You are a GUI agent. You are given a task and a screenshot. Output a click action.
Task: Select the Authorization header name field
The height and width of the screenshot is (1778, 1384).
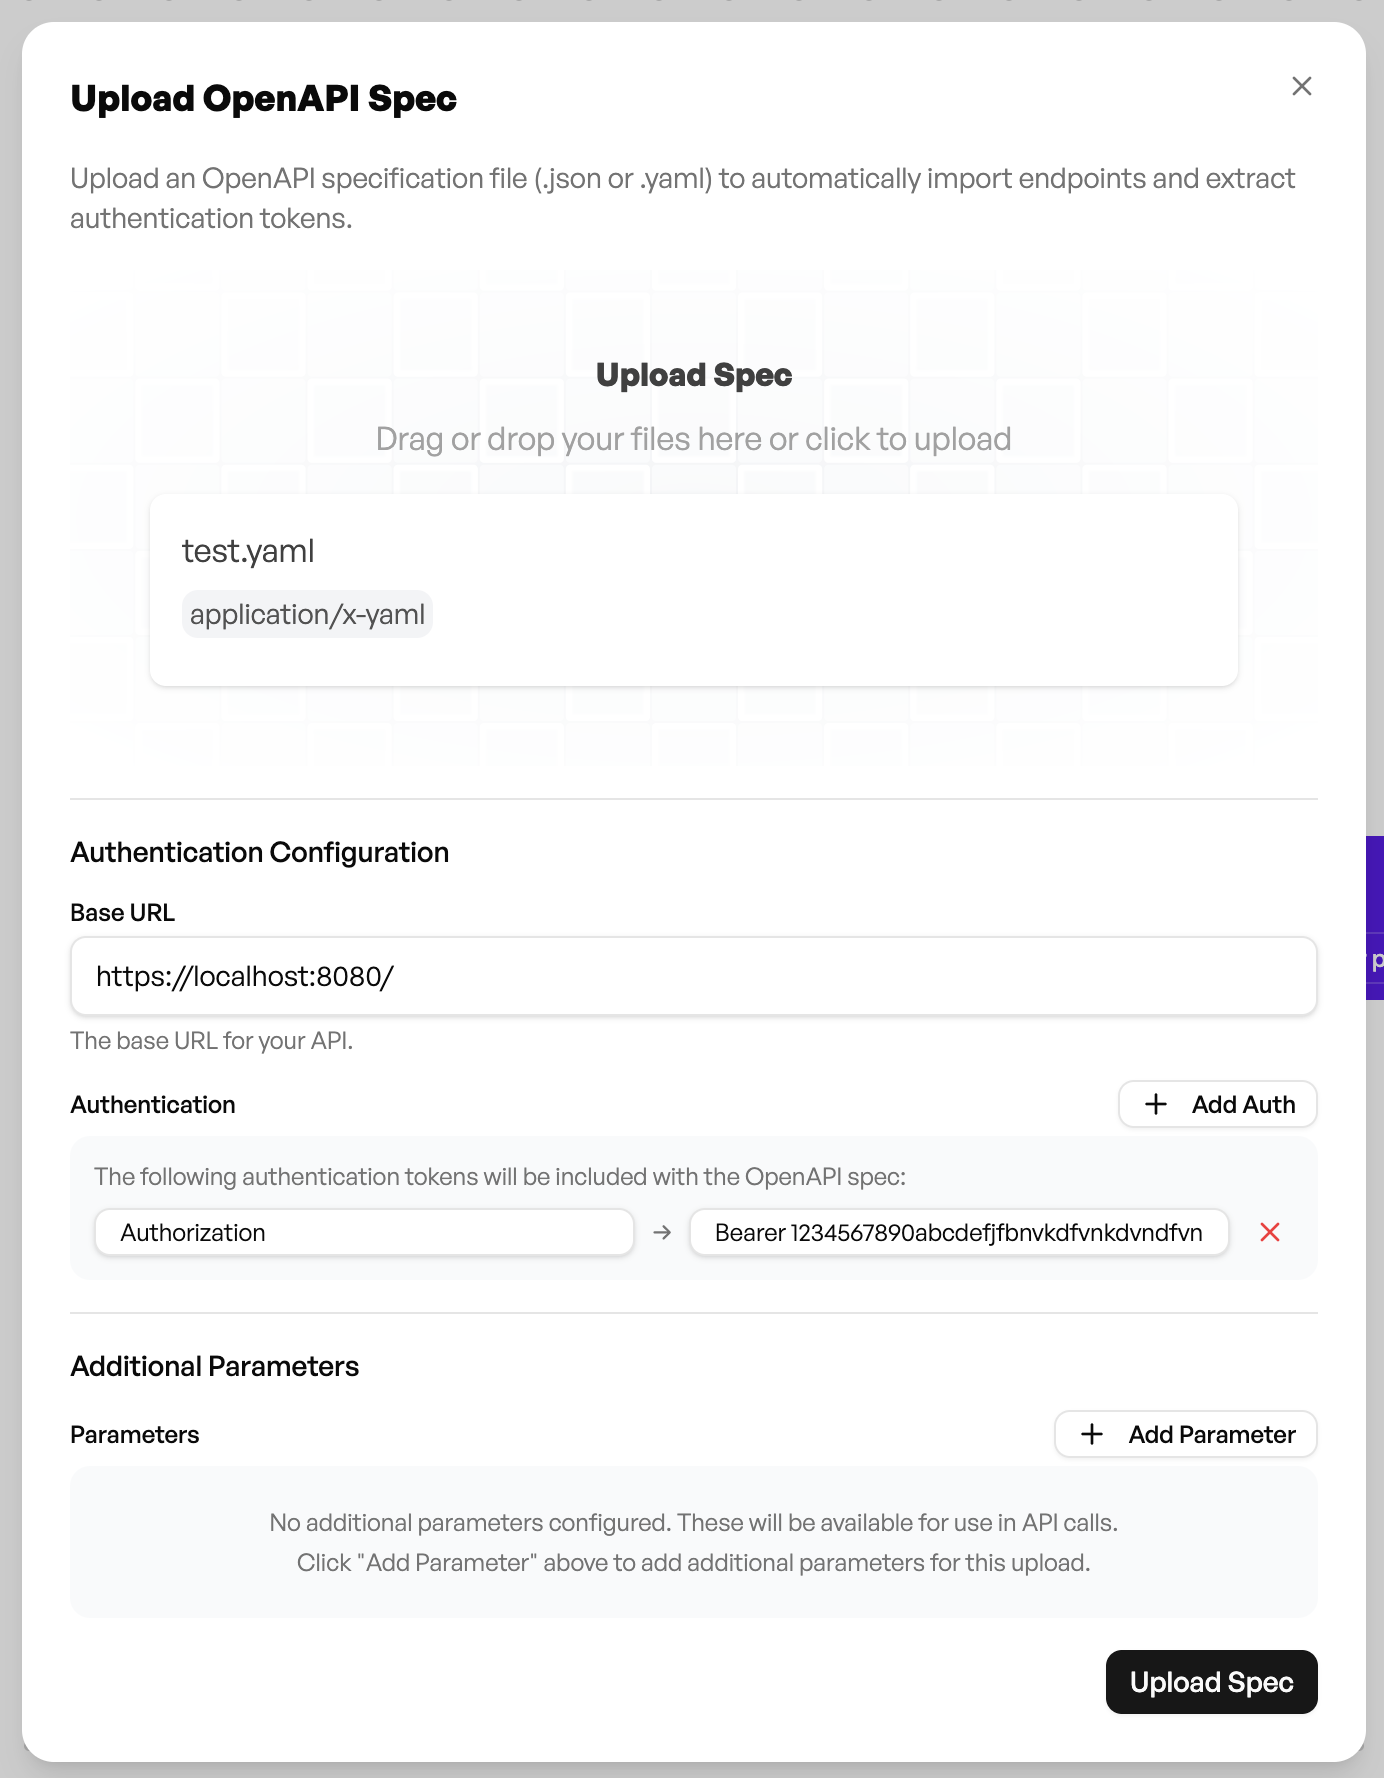364,1232
